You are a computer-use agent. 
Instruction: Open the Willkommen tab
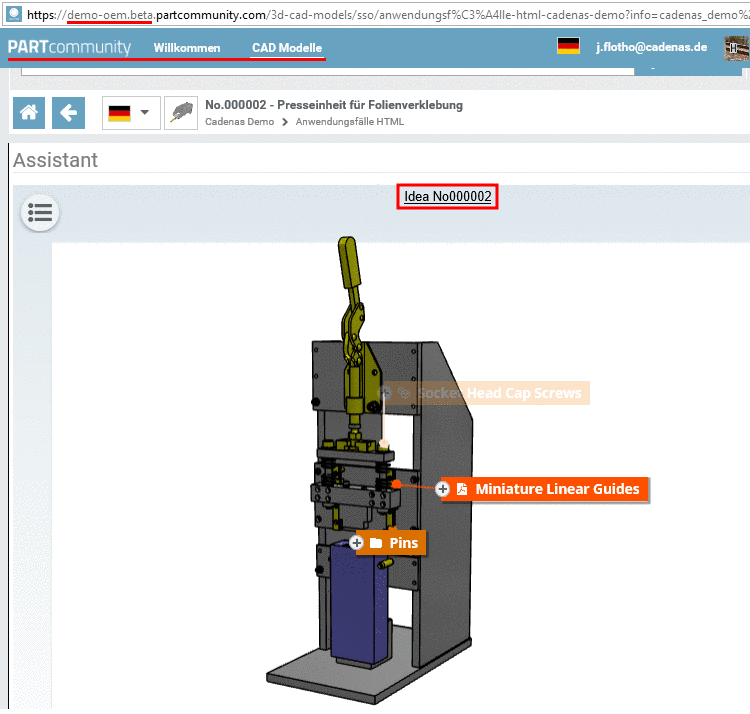pos(187,48)
